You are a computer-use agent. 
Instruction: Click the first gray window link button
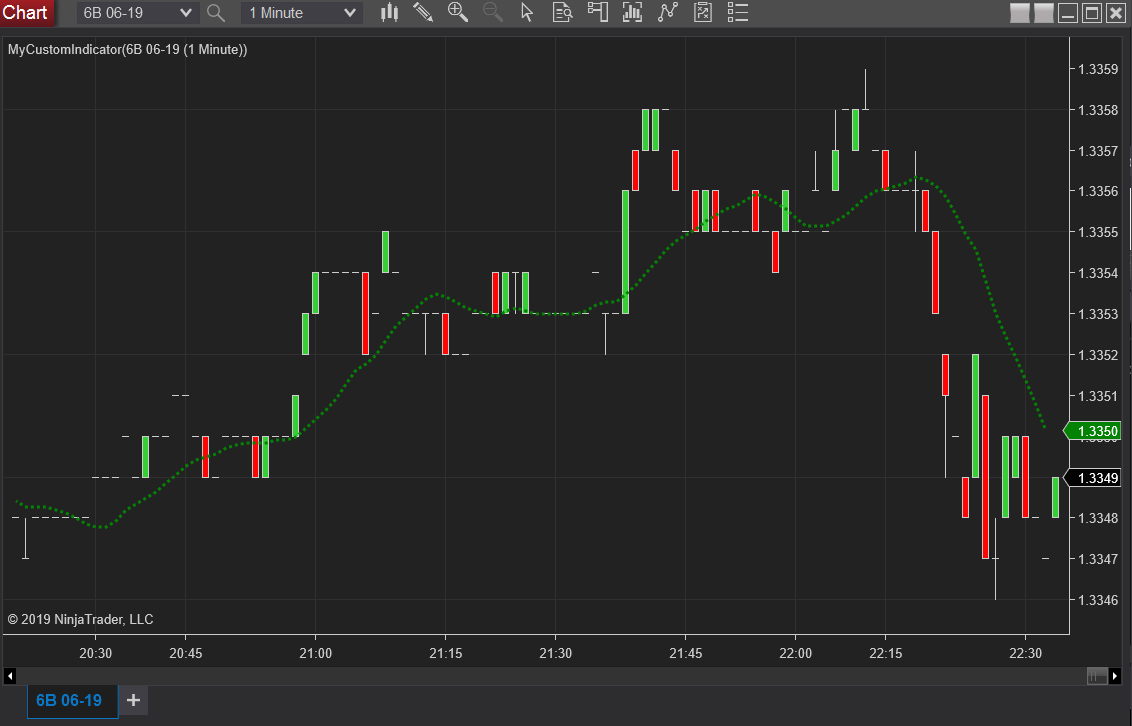pyautogui.click(x=1019, y=13)
